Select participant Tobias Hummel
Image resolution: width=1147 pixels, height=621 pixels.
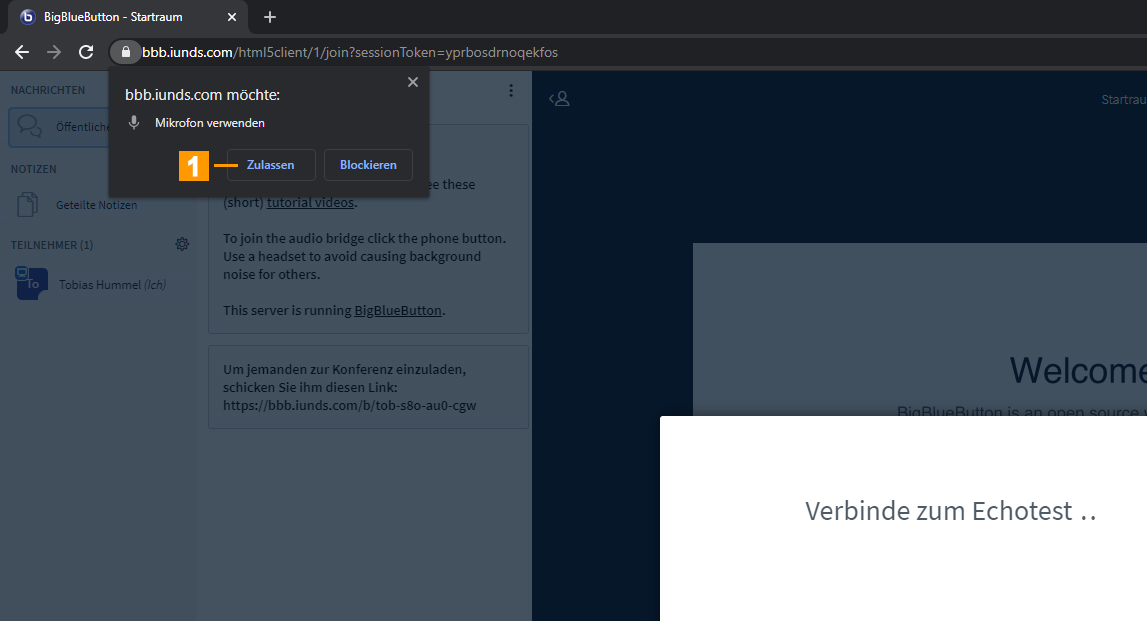pyautogui.click(x=112, y=285)
